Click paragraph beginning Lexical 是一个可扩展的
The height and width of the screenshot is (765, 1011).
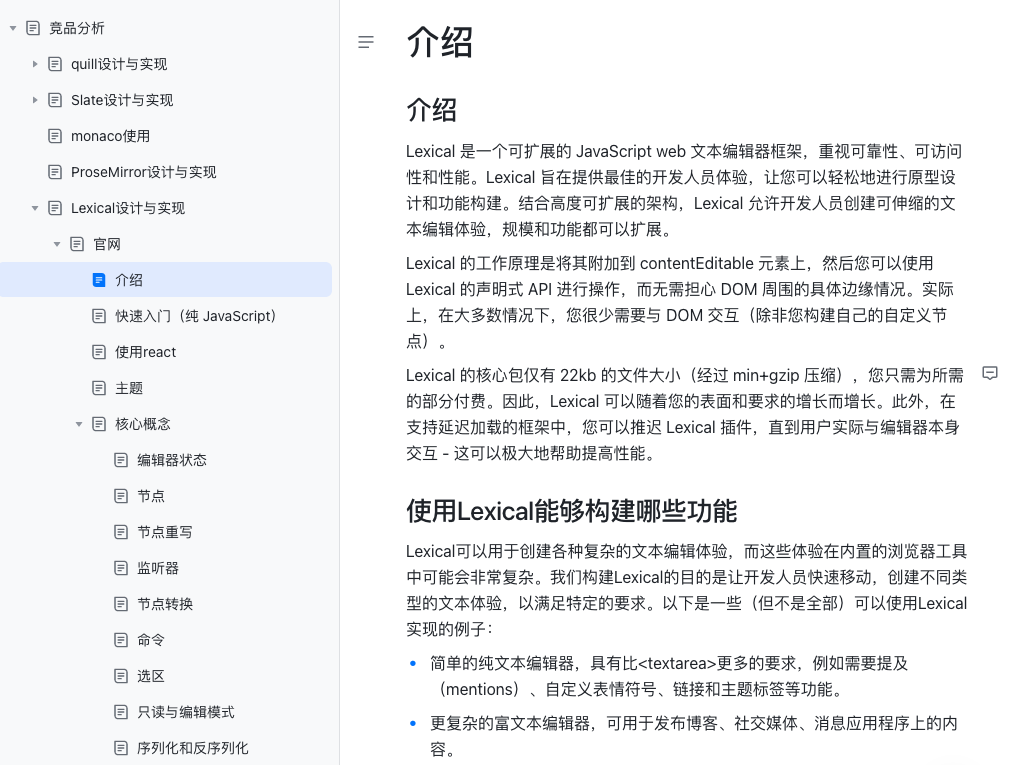pyautogui.click(x=684, y=190)
